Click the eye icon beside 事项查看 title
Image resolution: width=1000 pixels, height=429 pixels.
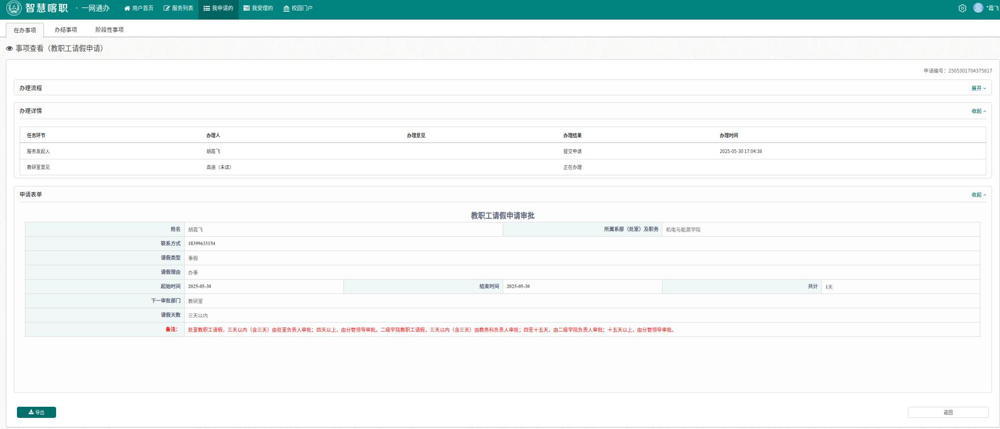click(x=10, y=49)
